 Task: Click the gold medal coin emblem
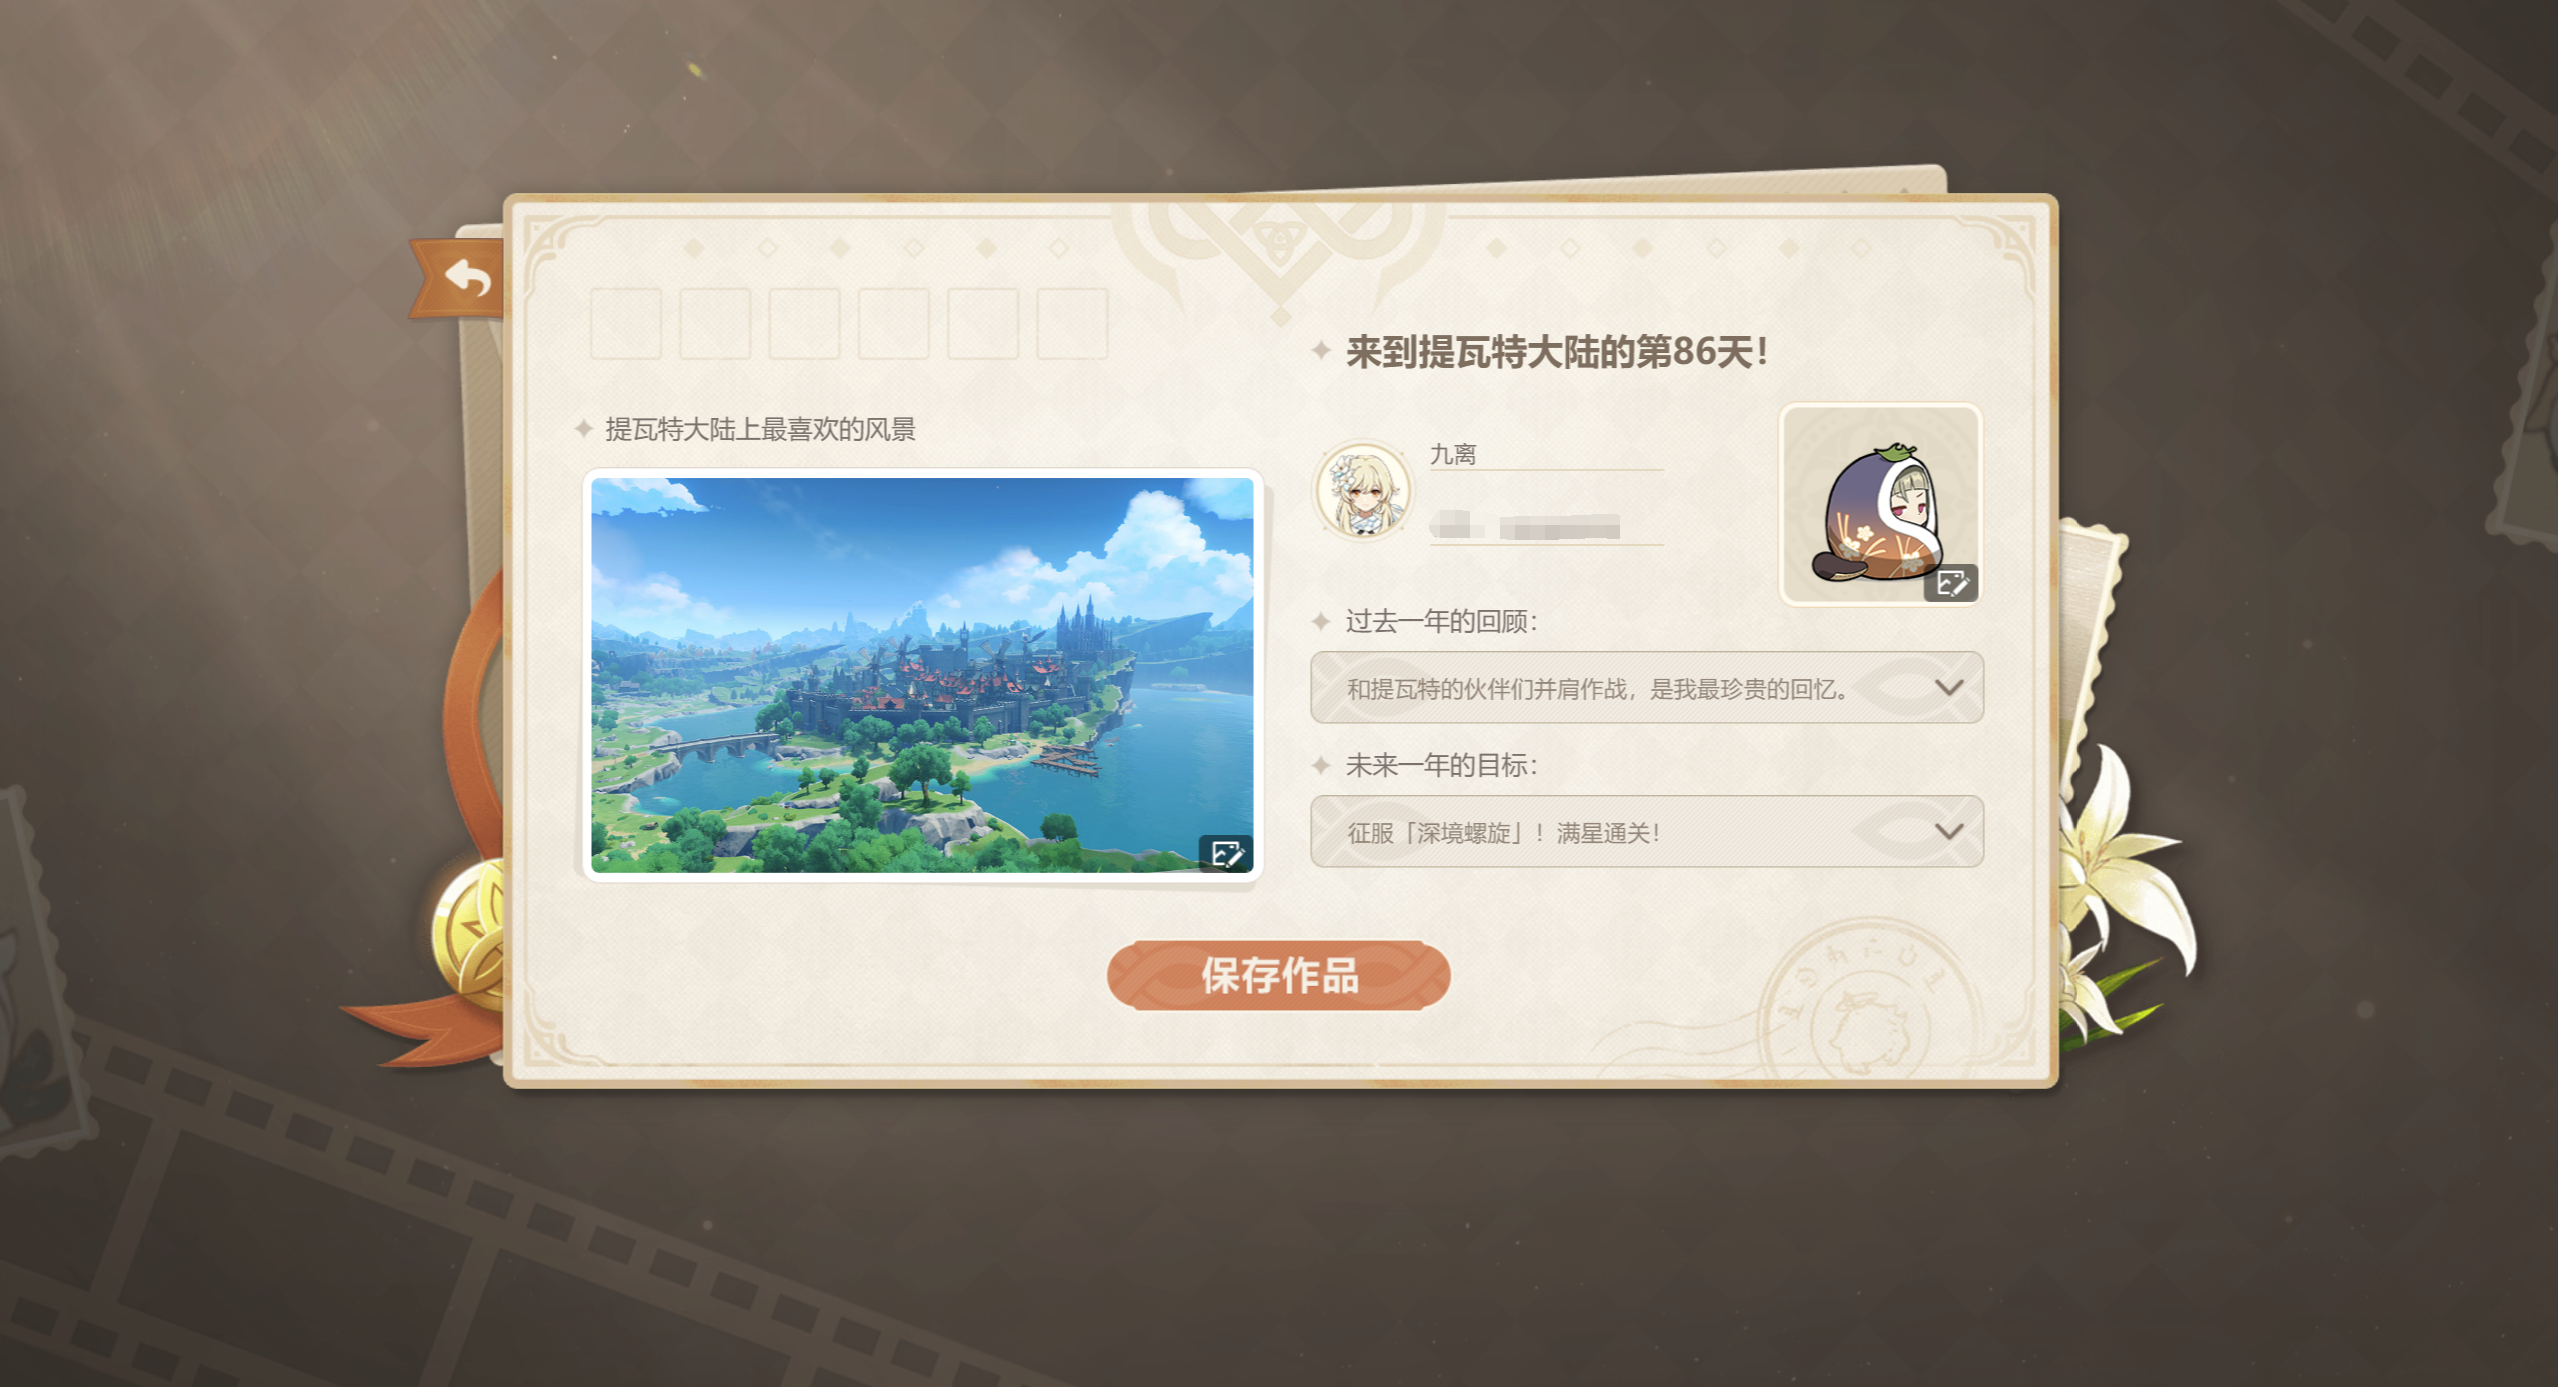tap(470, 935)
